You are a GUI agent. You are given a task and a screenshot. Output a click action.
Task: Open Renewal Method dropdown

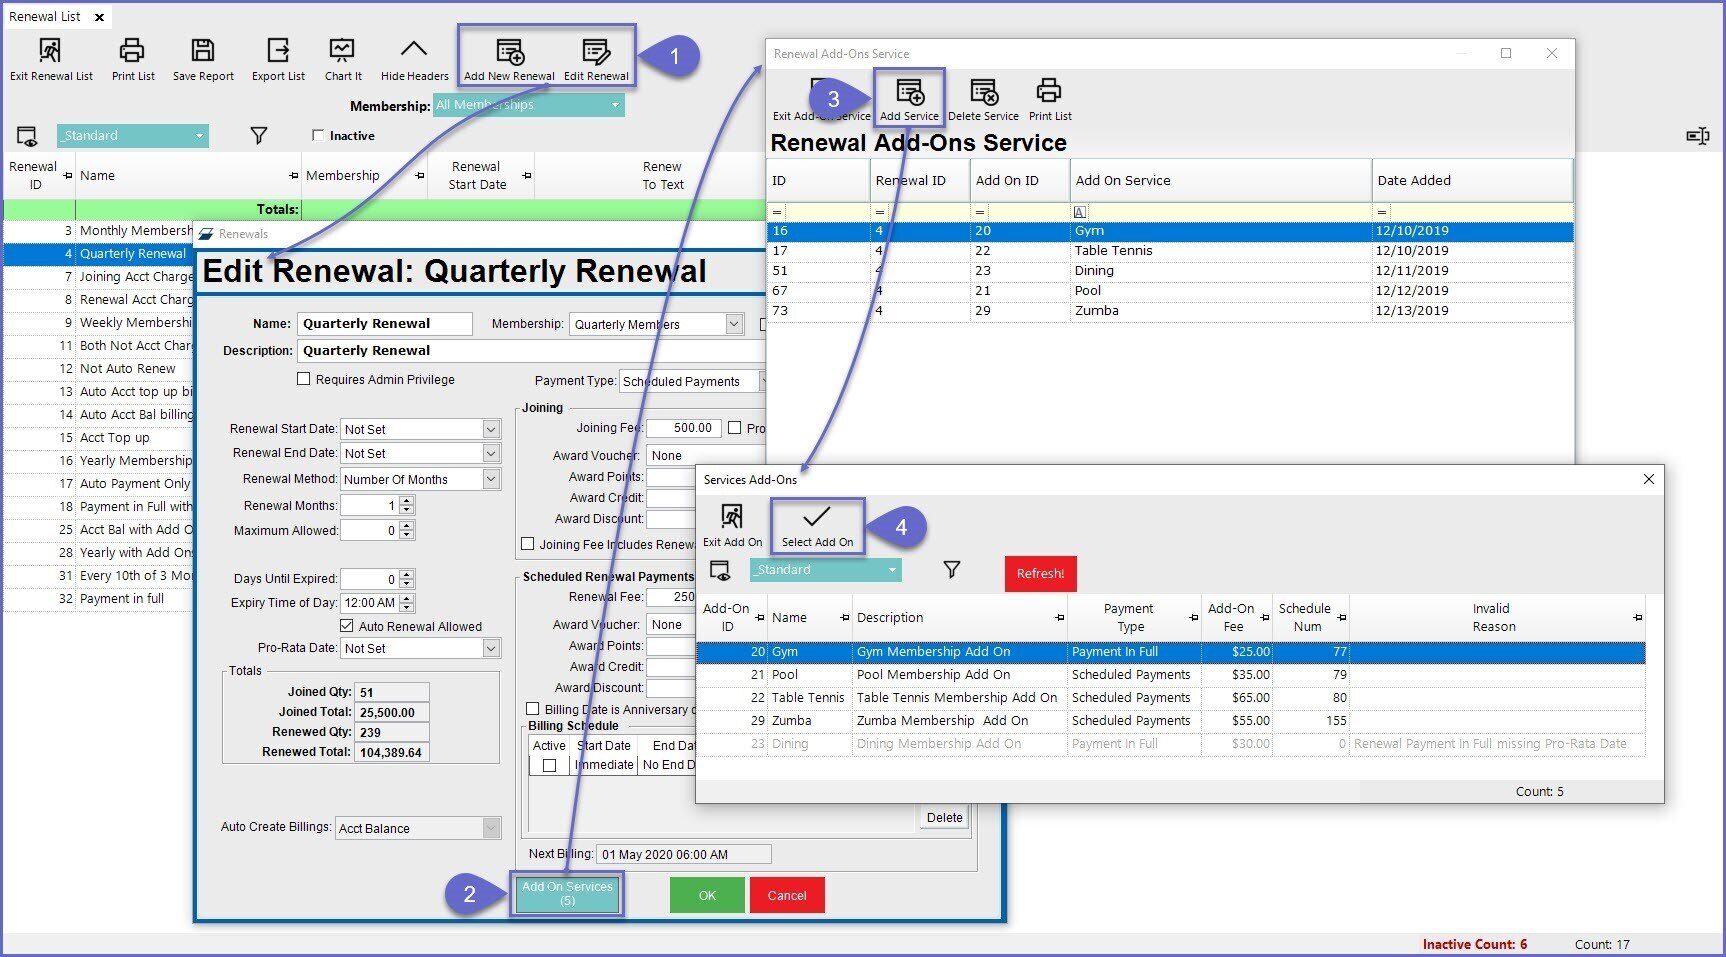coord(420,479)
